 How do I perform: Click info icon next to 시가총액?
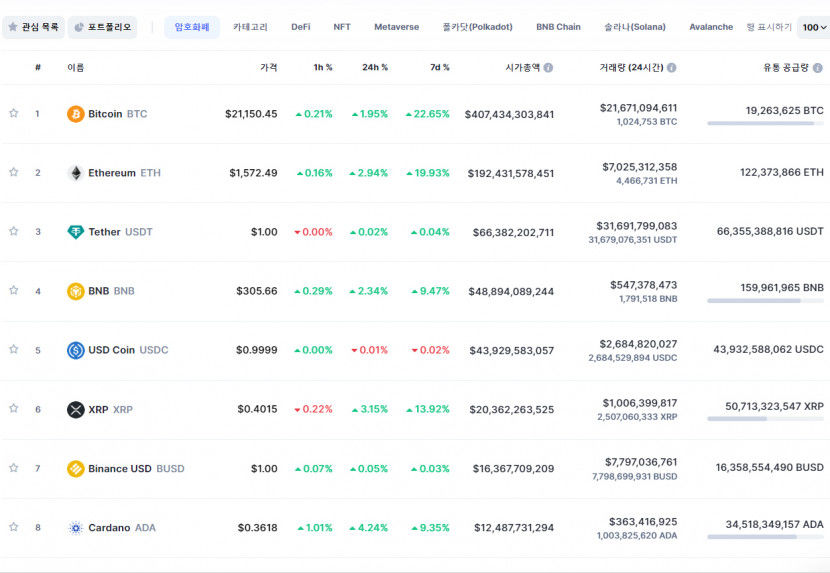tap(548, 68)
